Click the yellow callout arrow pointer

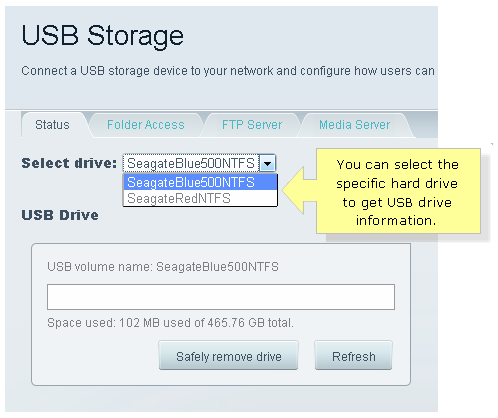pyautogui.click(x=299, y=191)
